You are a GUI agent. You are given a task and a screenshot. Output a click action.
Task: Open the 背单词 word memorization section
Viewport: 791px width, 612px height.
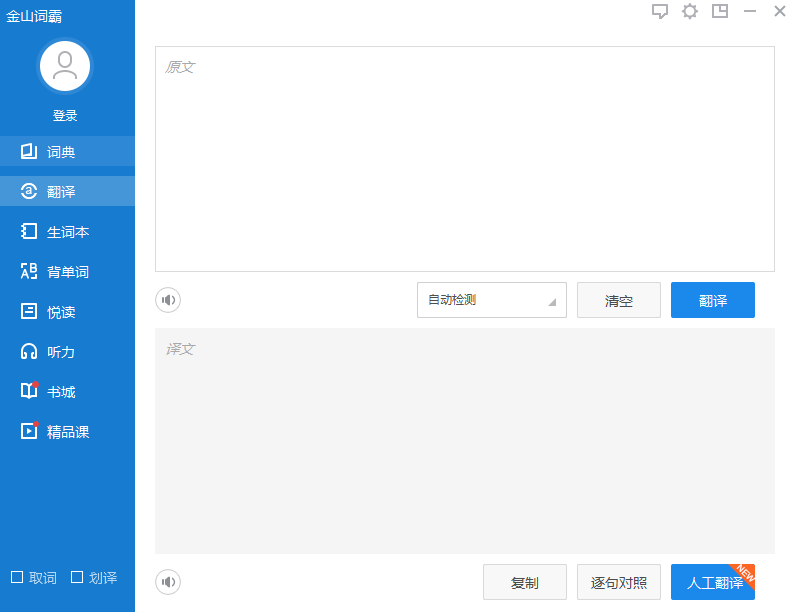click(67, 272)
